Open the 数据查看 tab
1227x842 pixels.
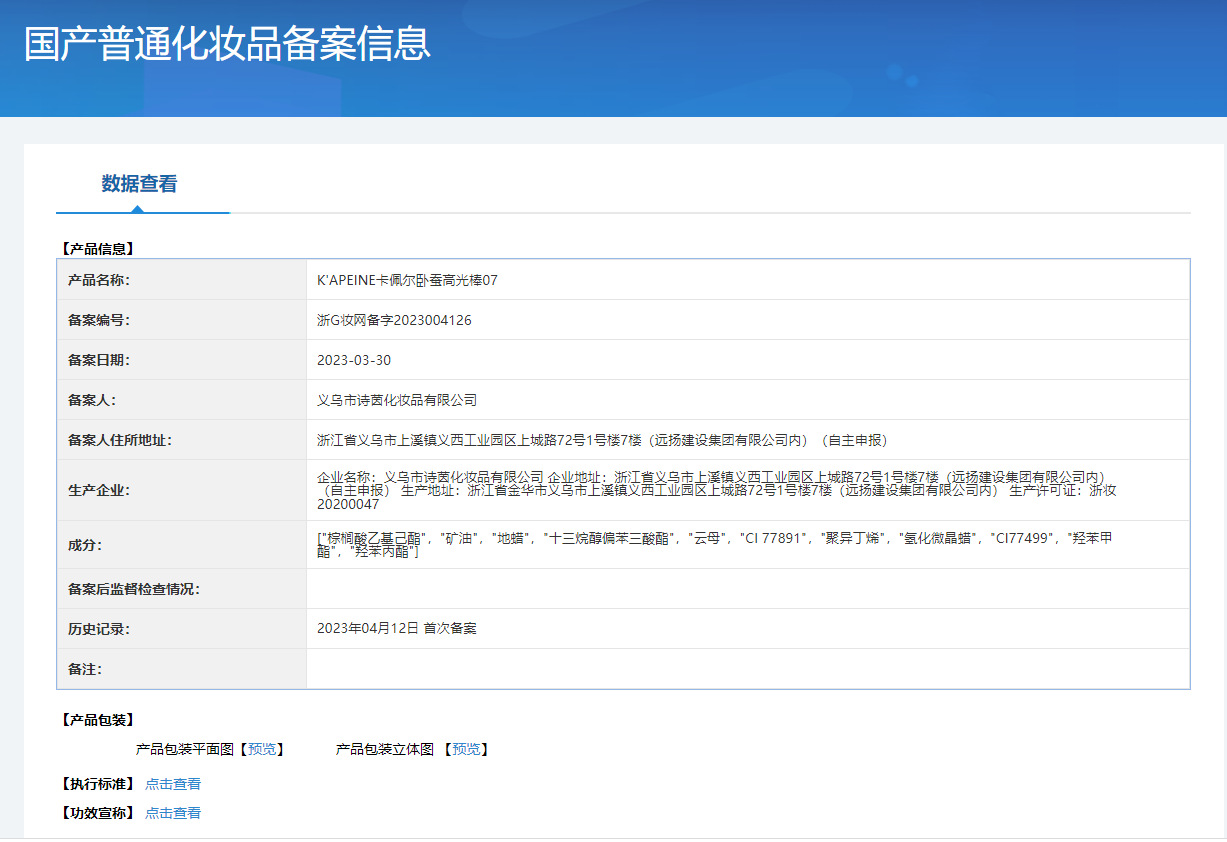pos(139,184)
